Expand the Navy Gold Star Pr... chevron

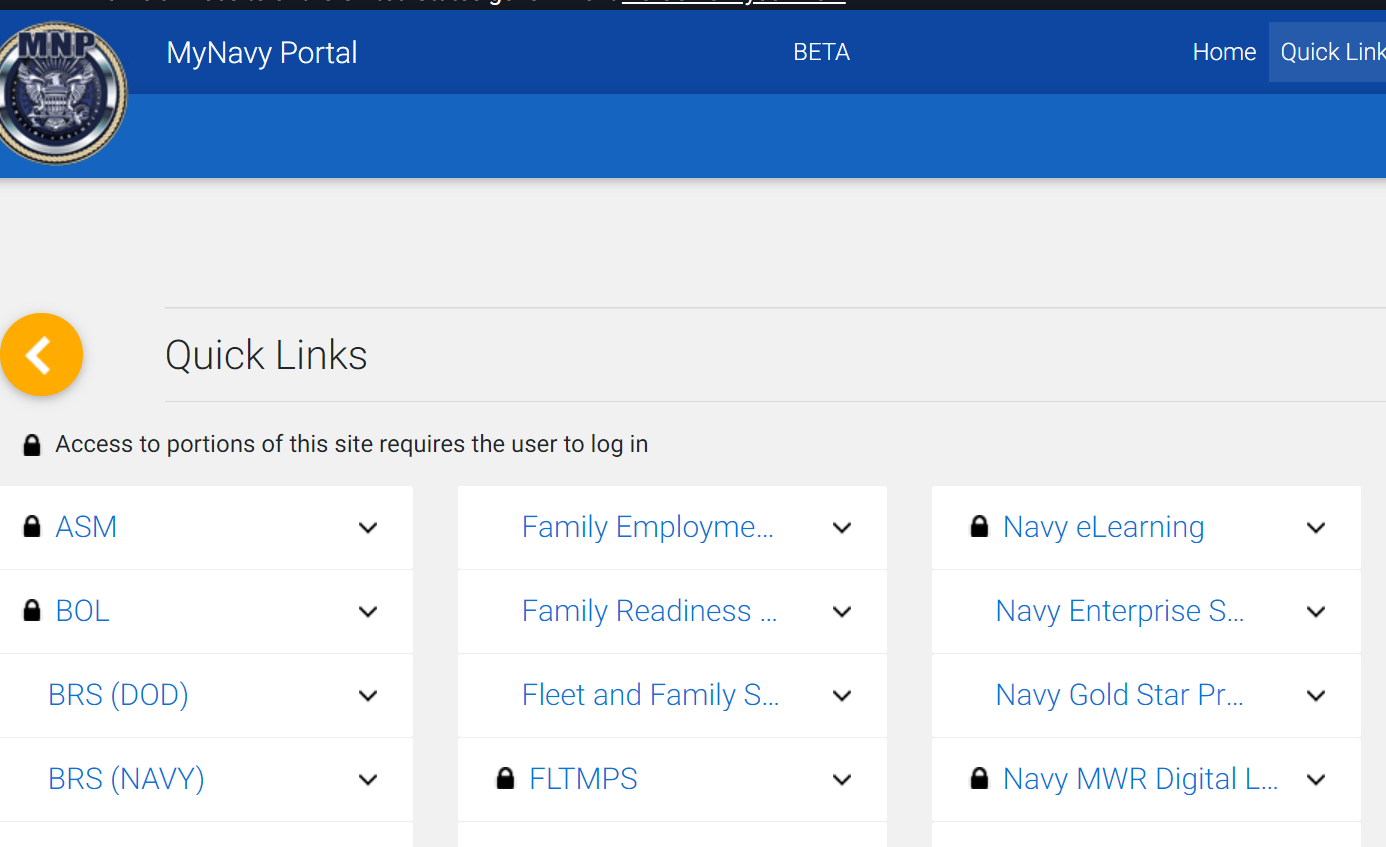1316,696
